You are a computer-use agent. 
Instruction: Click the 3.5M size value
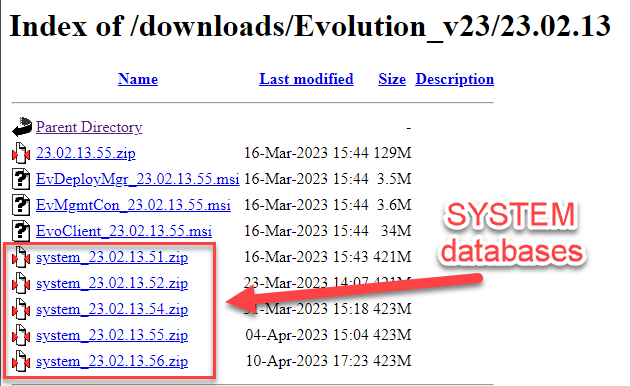click(x=394, y=179)
